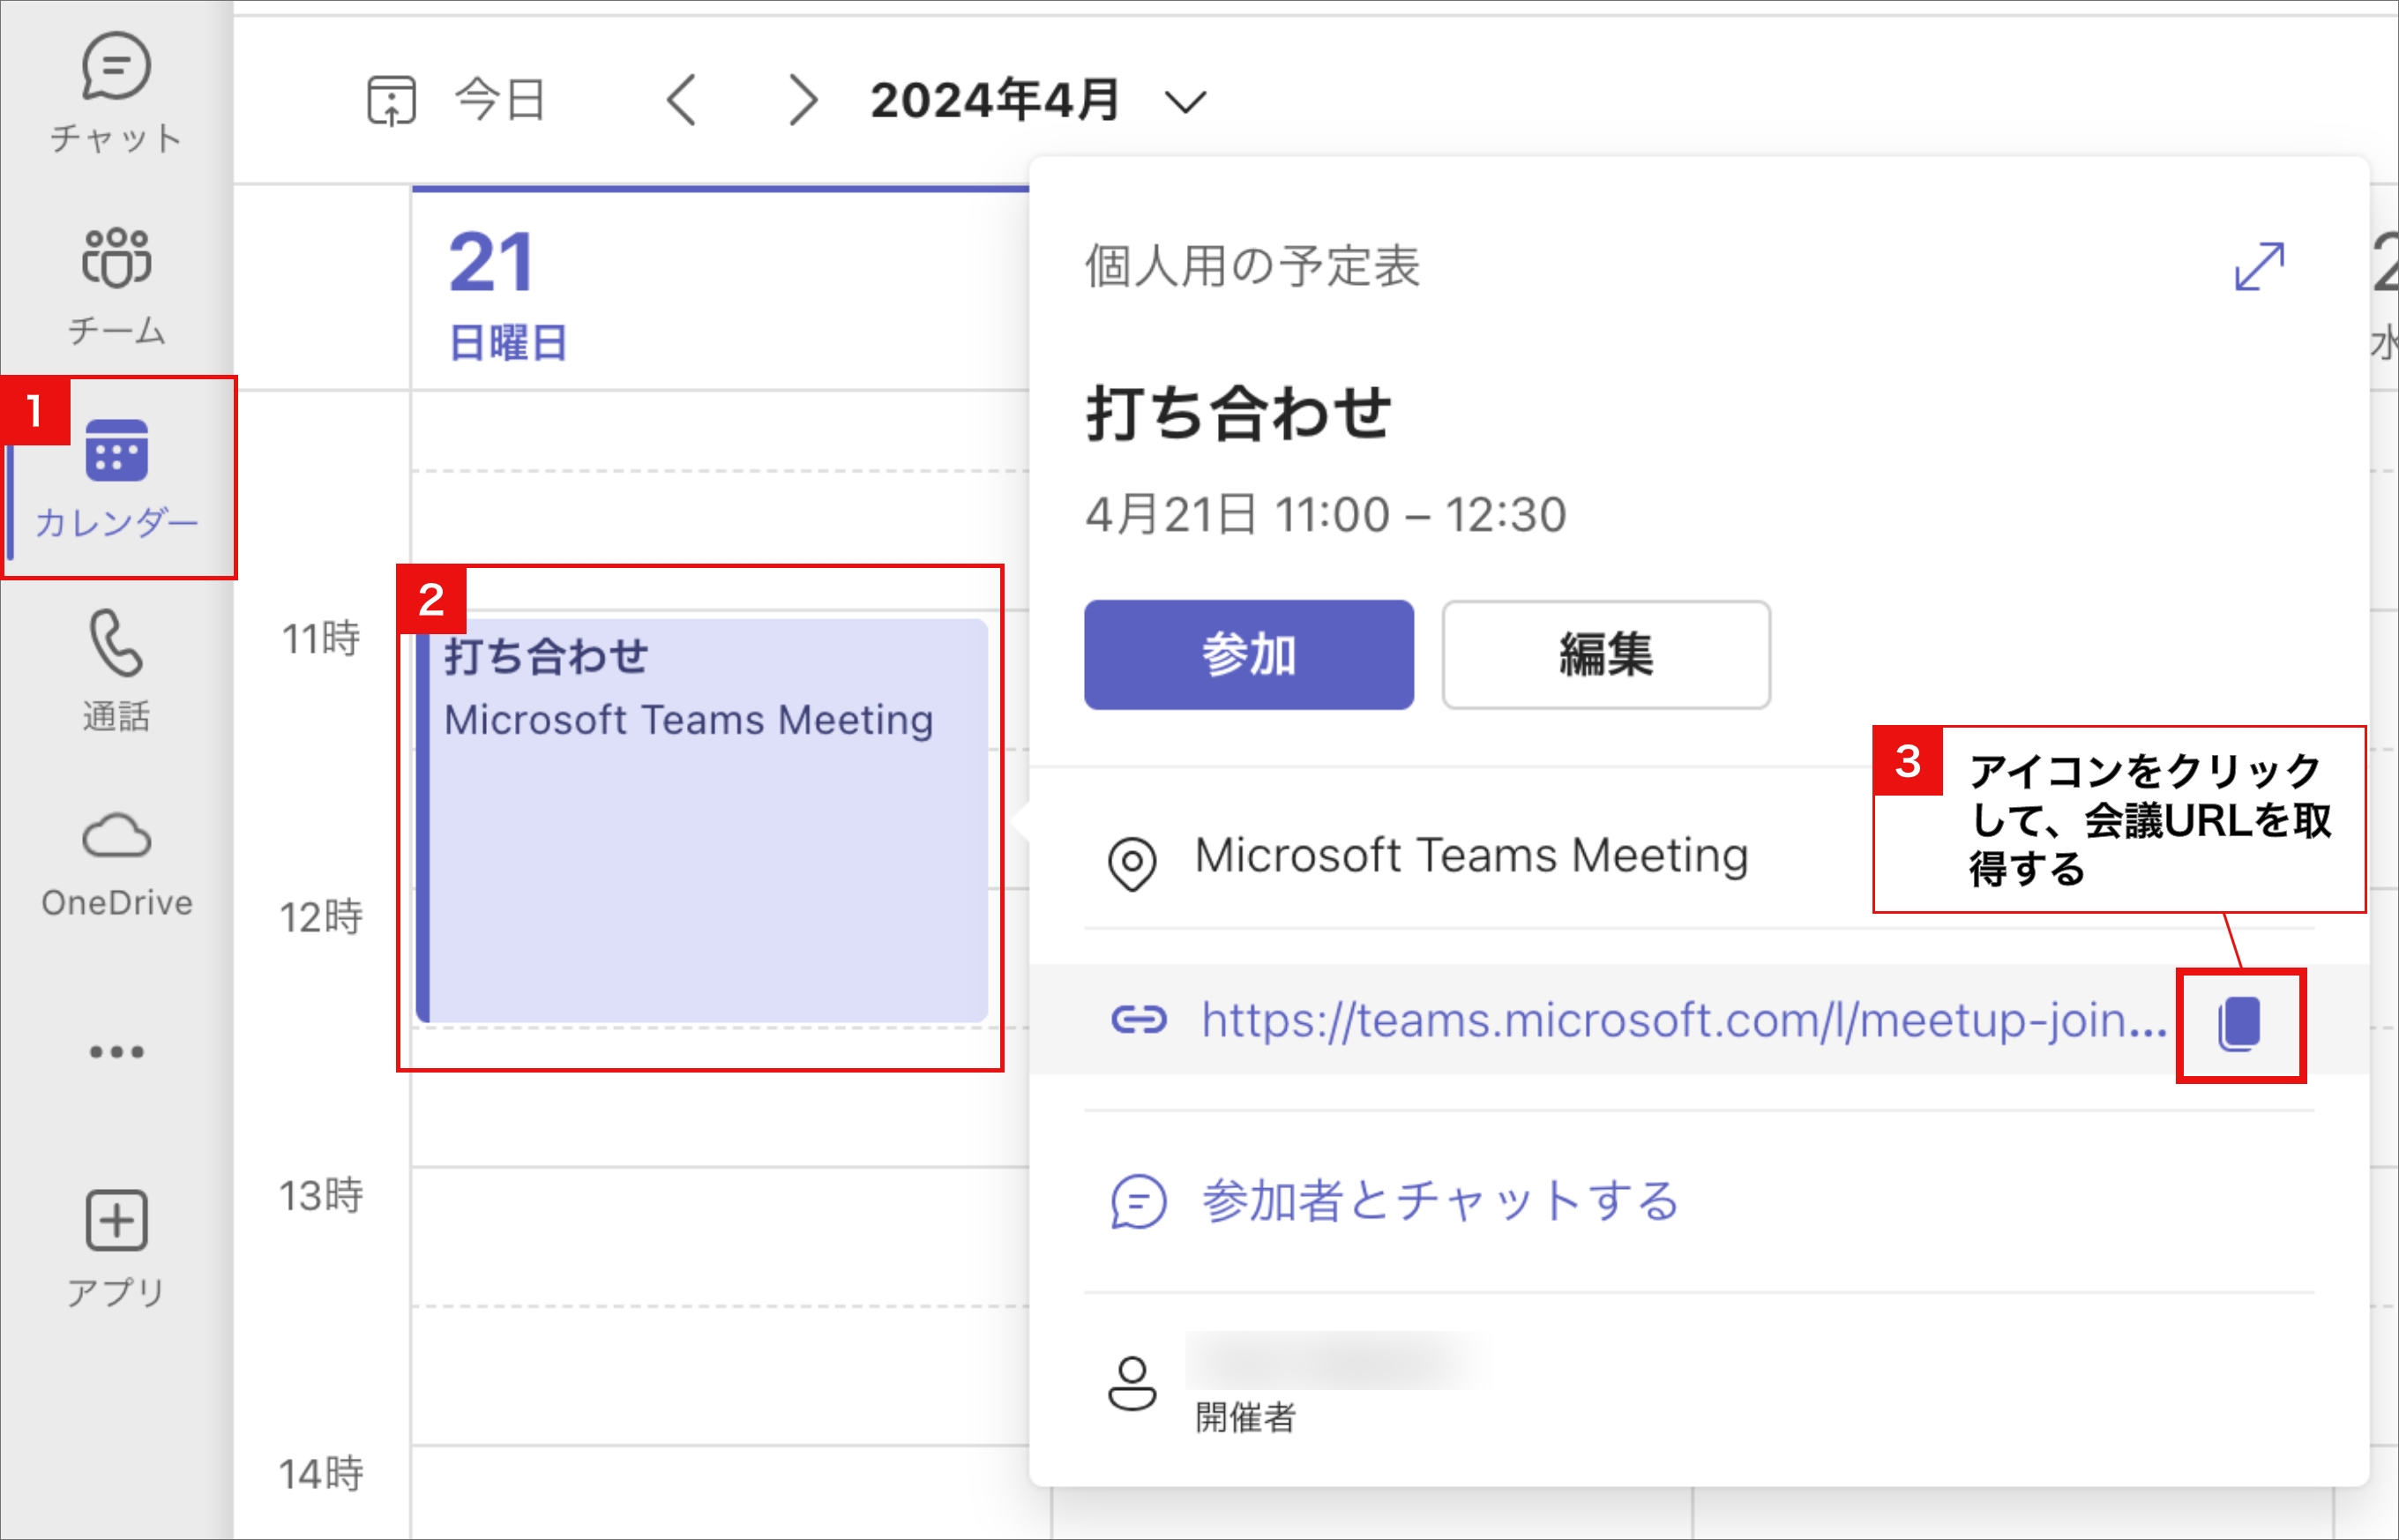The height and width of the screenshot is (1540, 2399).
Task: Click the 14時 time slot label
Action: click(320, 1473)
